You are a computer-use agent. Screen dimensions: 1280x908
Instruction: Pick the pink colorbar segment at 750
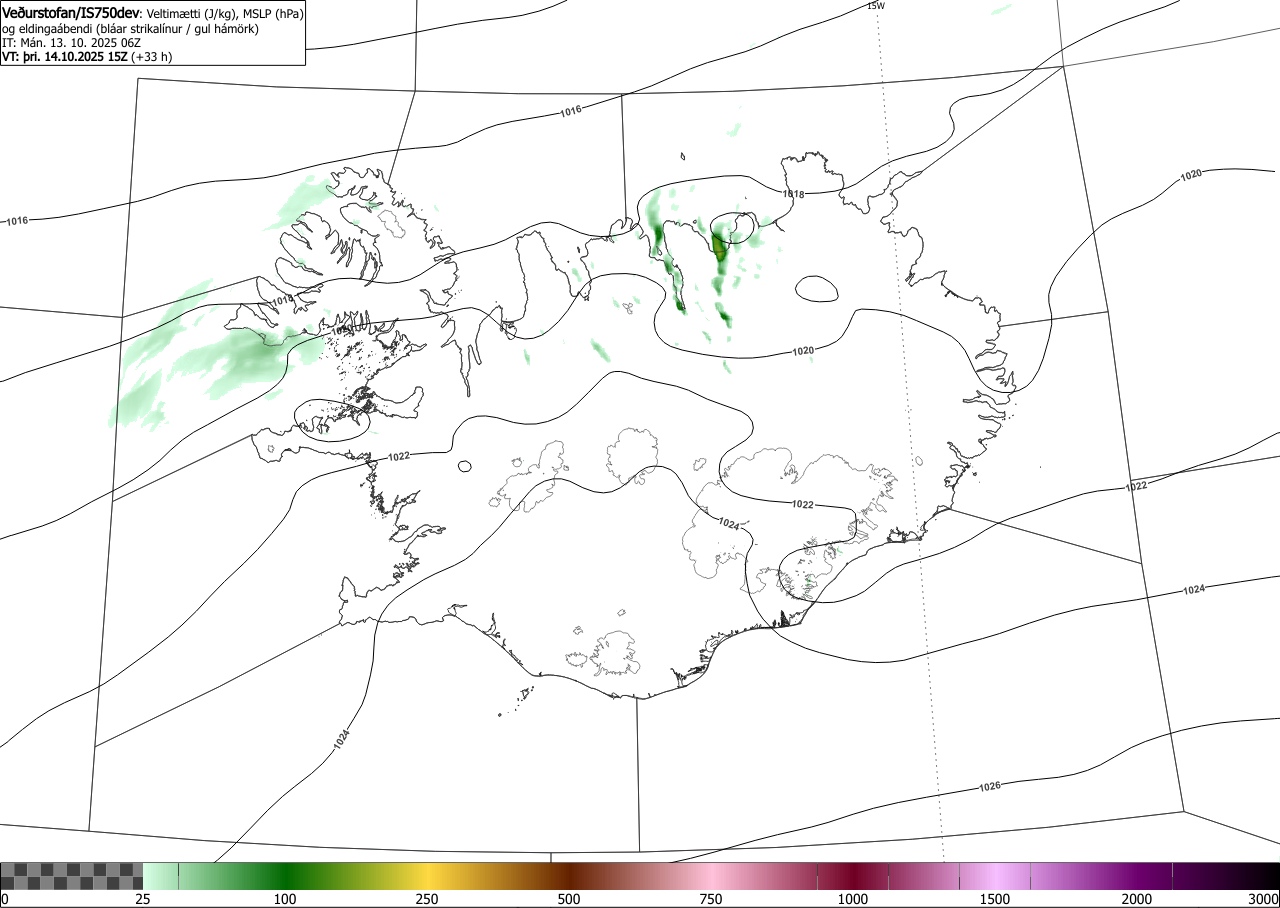coord(711,876)
